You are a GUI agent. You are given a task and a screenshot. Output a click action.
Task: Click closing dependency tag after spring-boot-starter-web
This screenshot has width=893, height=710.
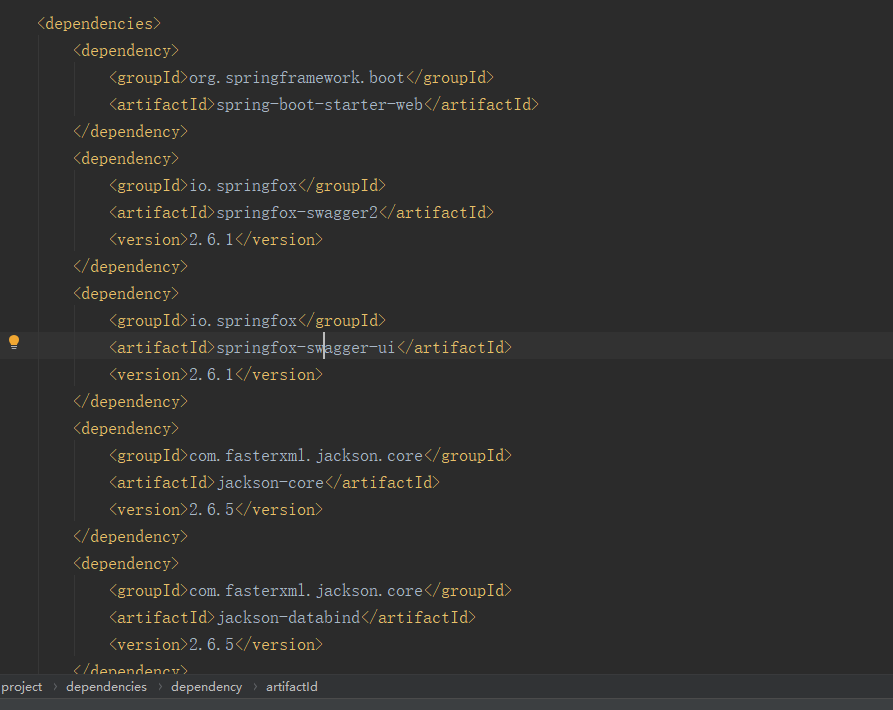pyautogui.click(x=130, y=132)
